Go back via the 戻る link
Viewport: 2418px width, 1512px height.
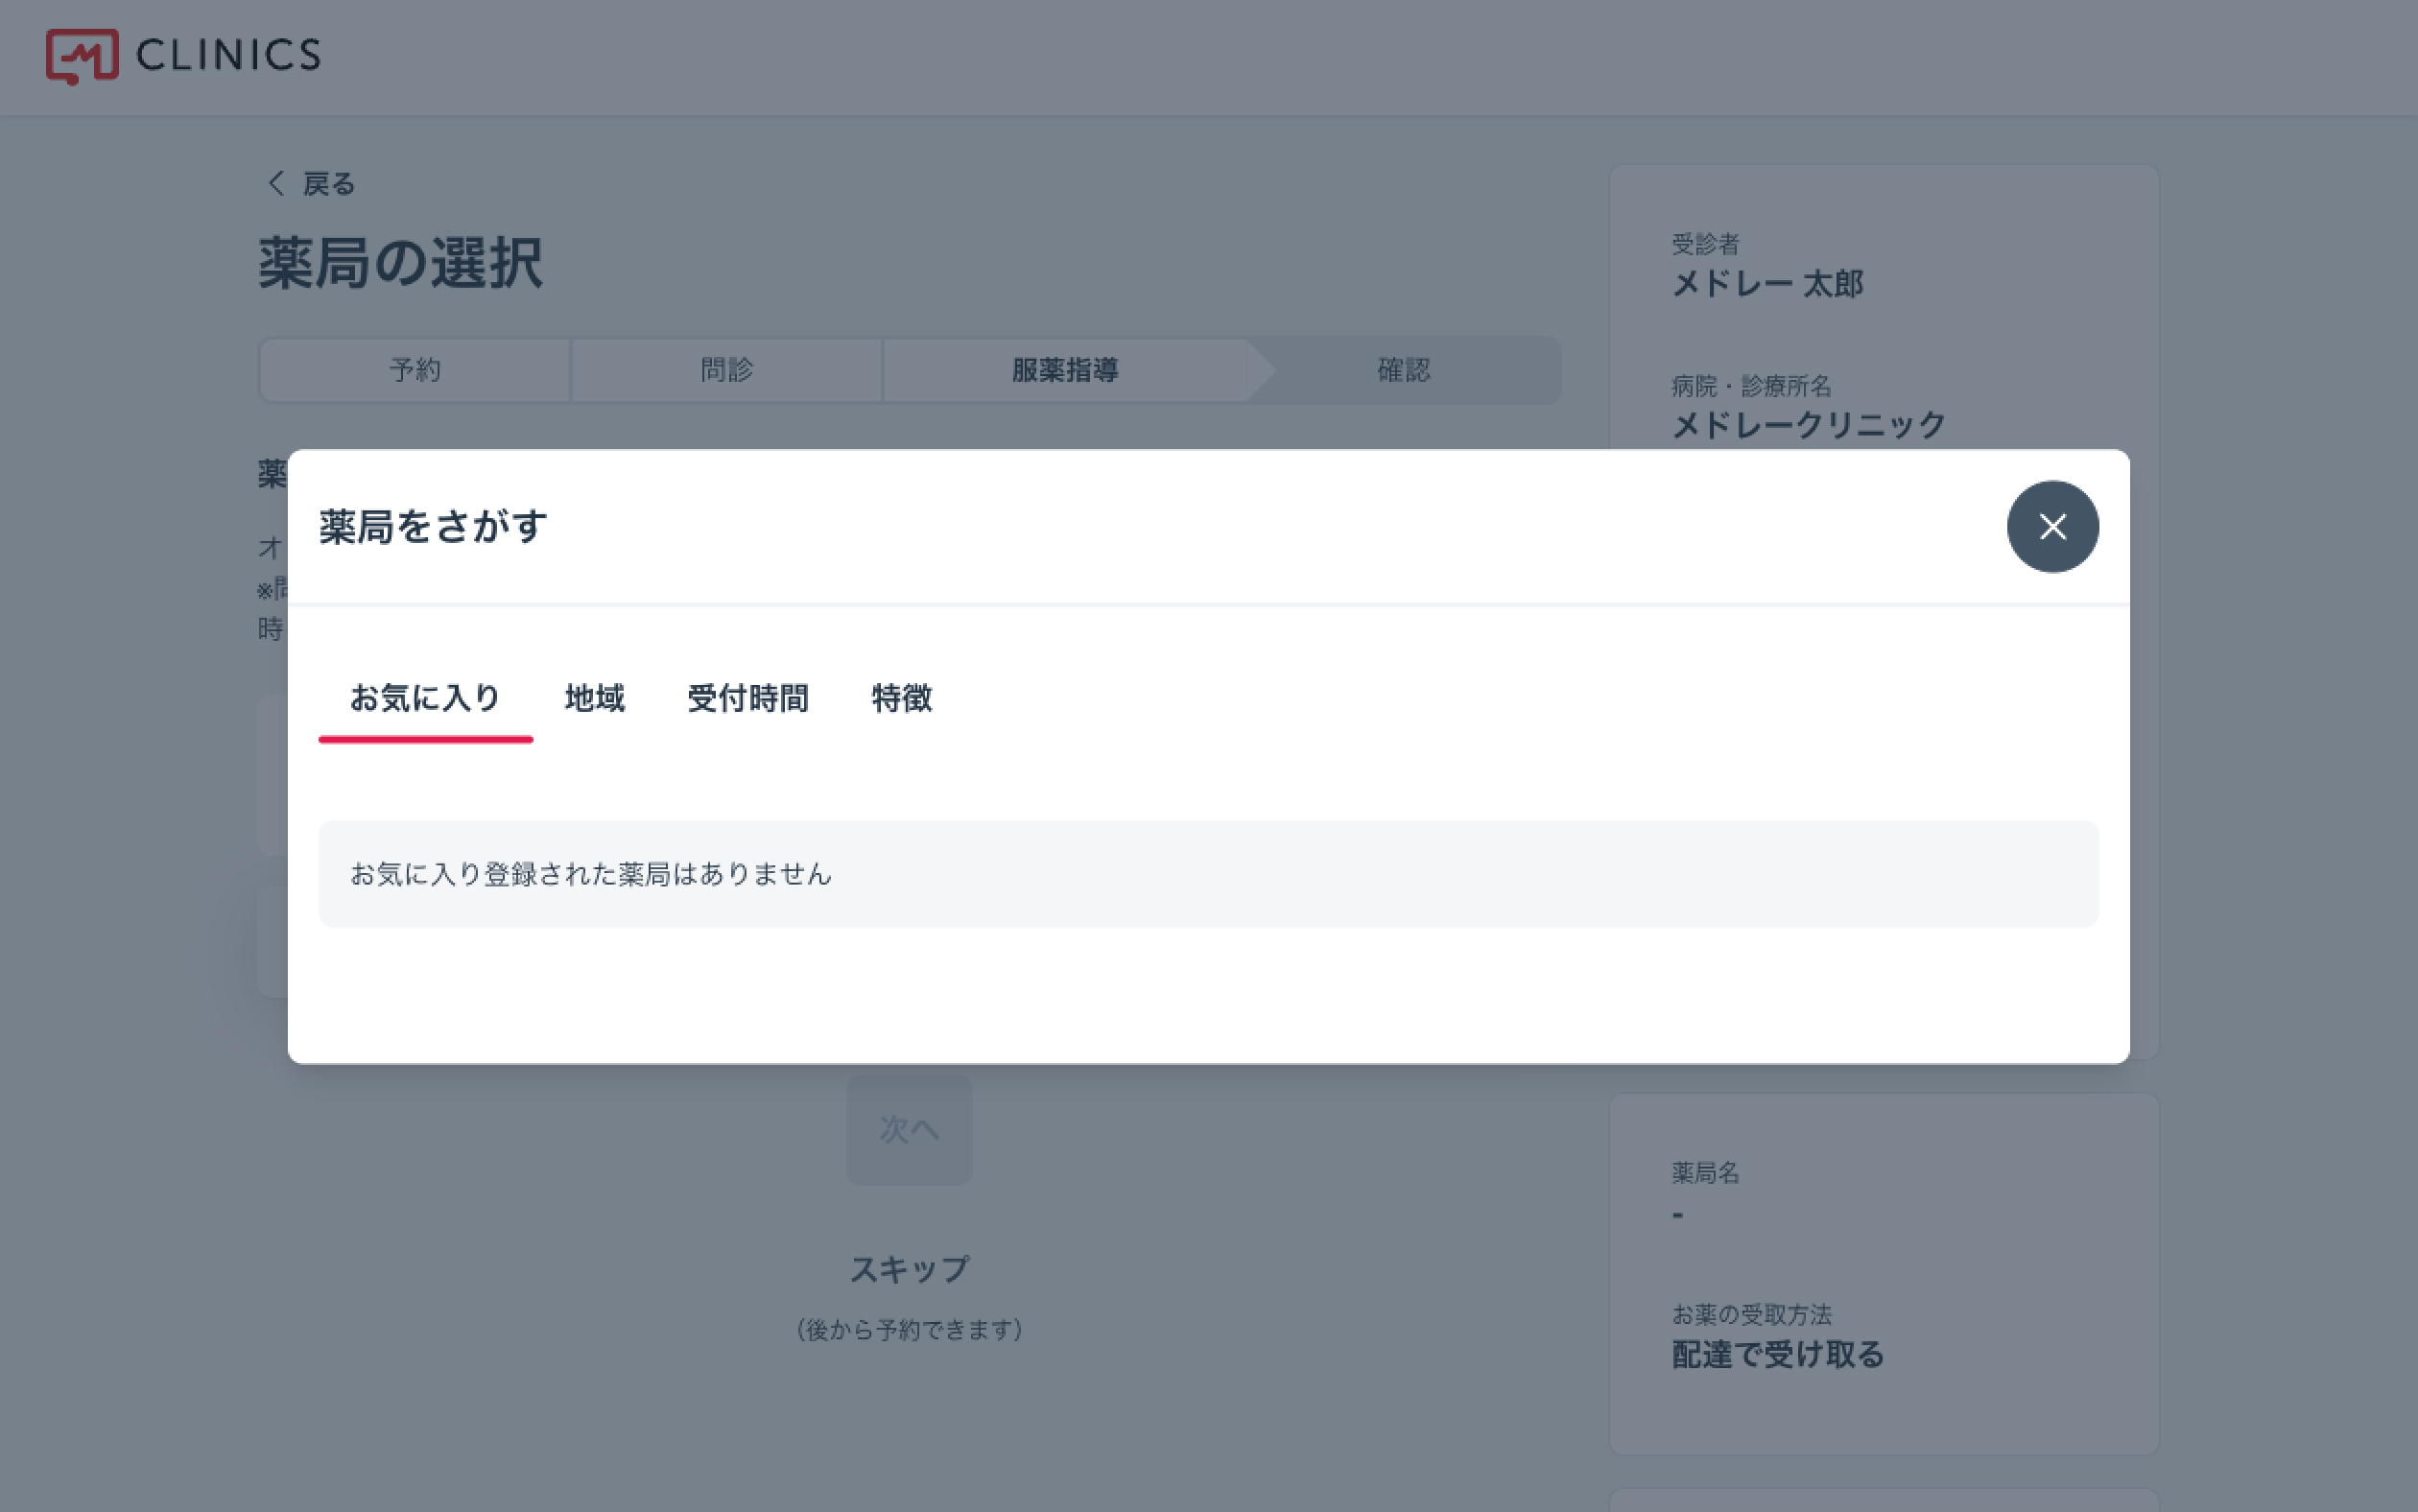tap(328, 184)
